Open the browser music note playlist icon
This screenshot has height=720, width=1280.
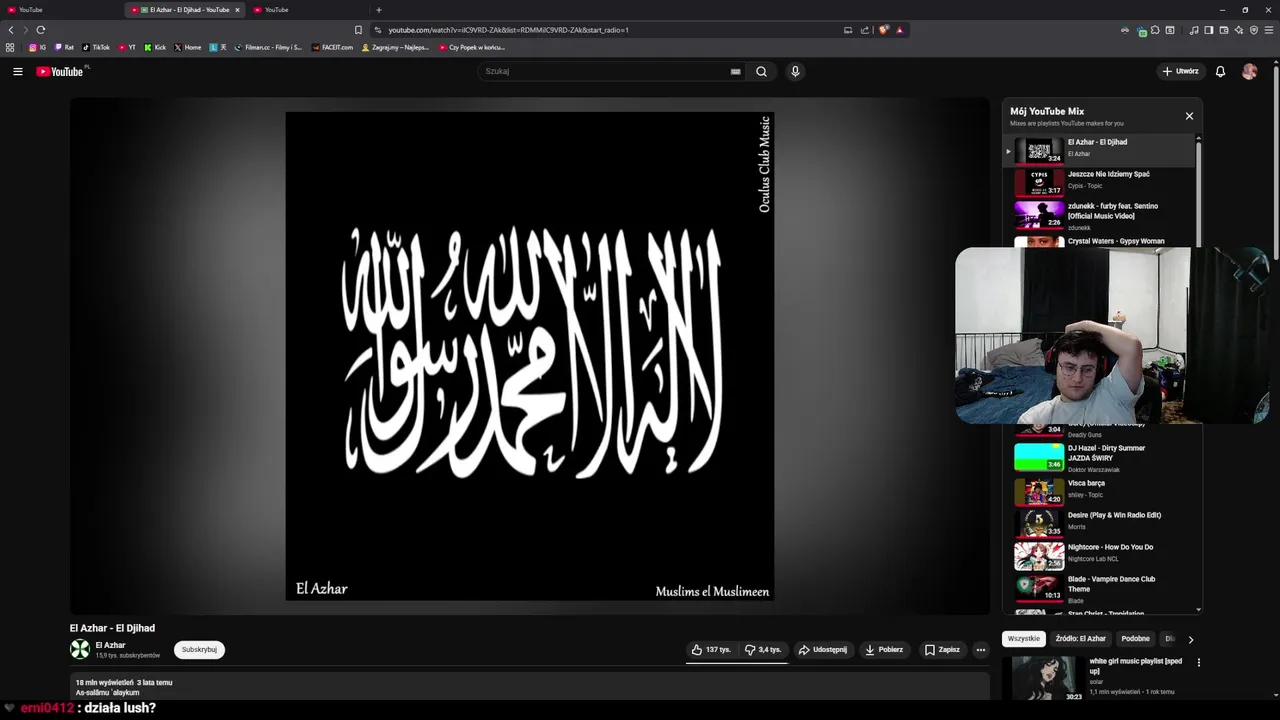click(x=1194, y=30)
